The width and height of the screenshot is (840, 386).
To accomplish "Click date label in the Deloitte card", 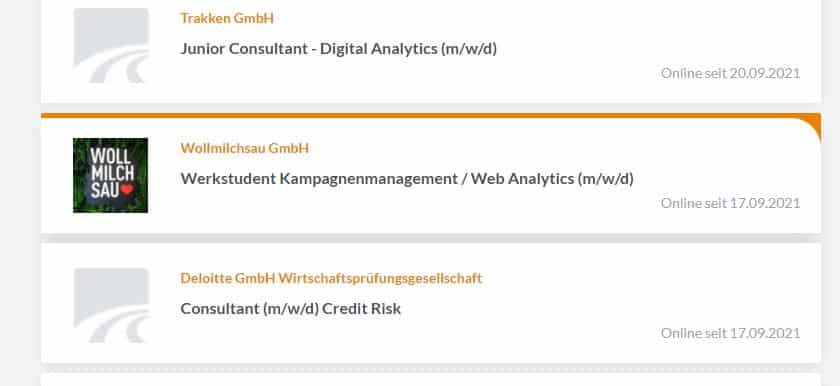I will tap(730, 333).
